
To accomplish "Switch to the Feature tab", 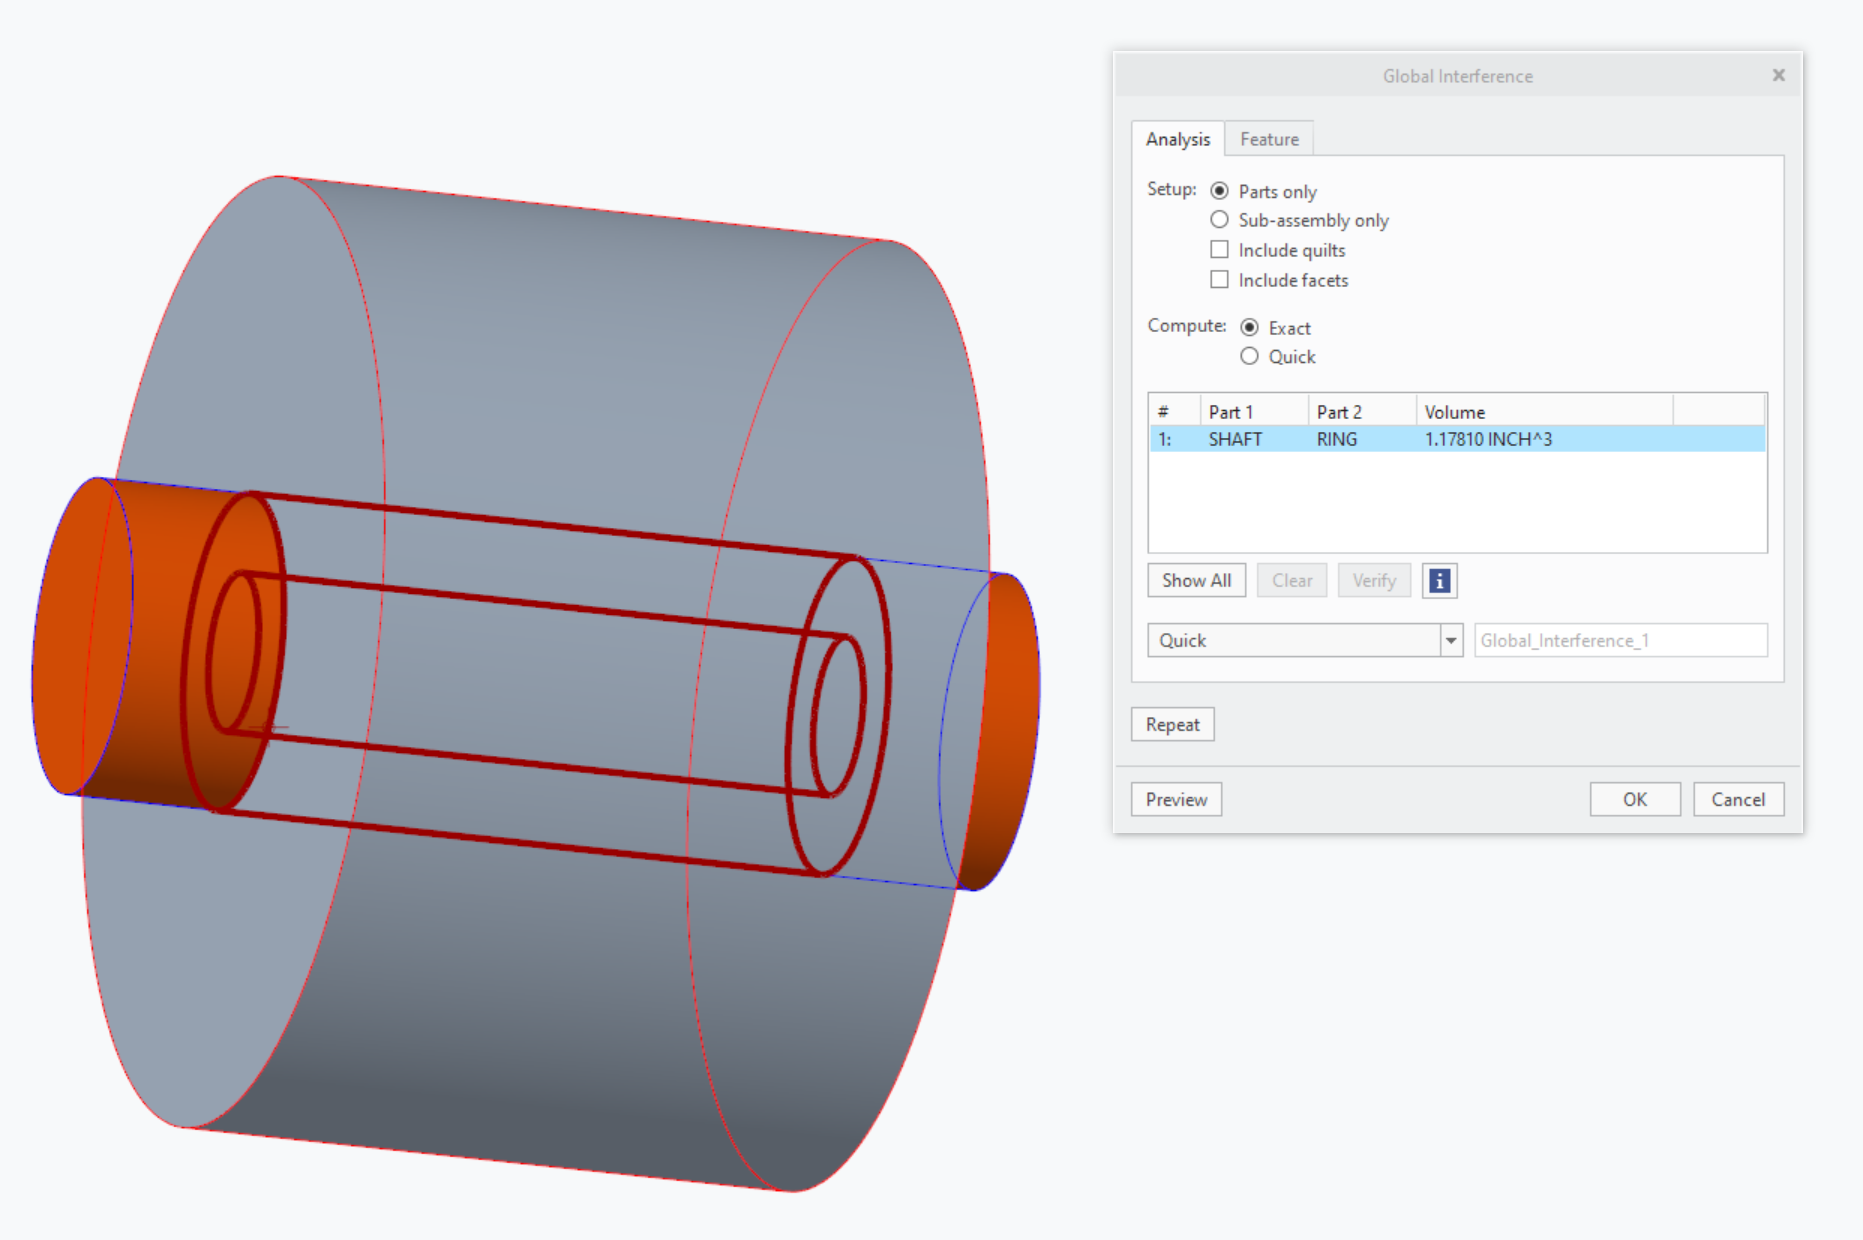I will point(1268,139).
